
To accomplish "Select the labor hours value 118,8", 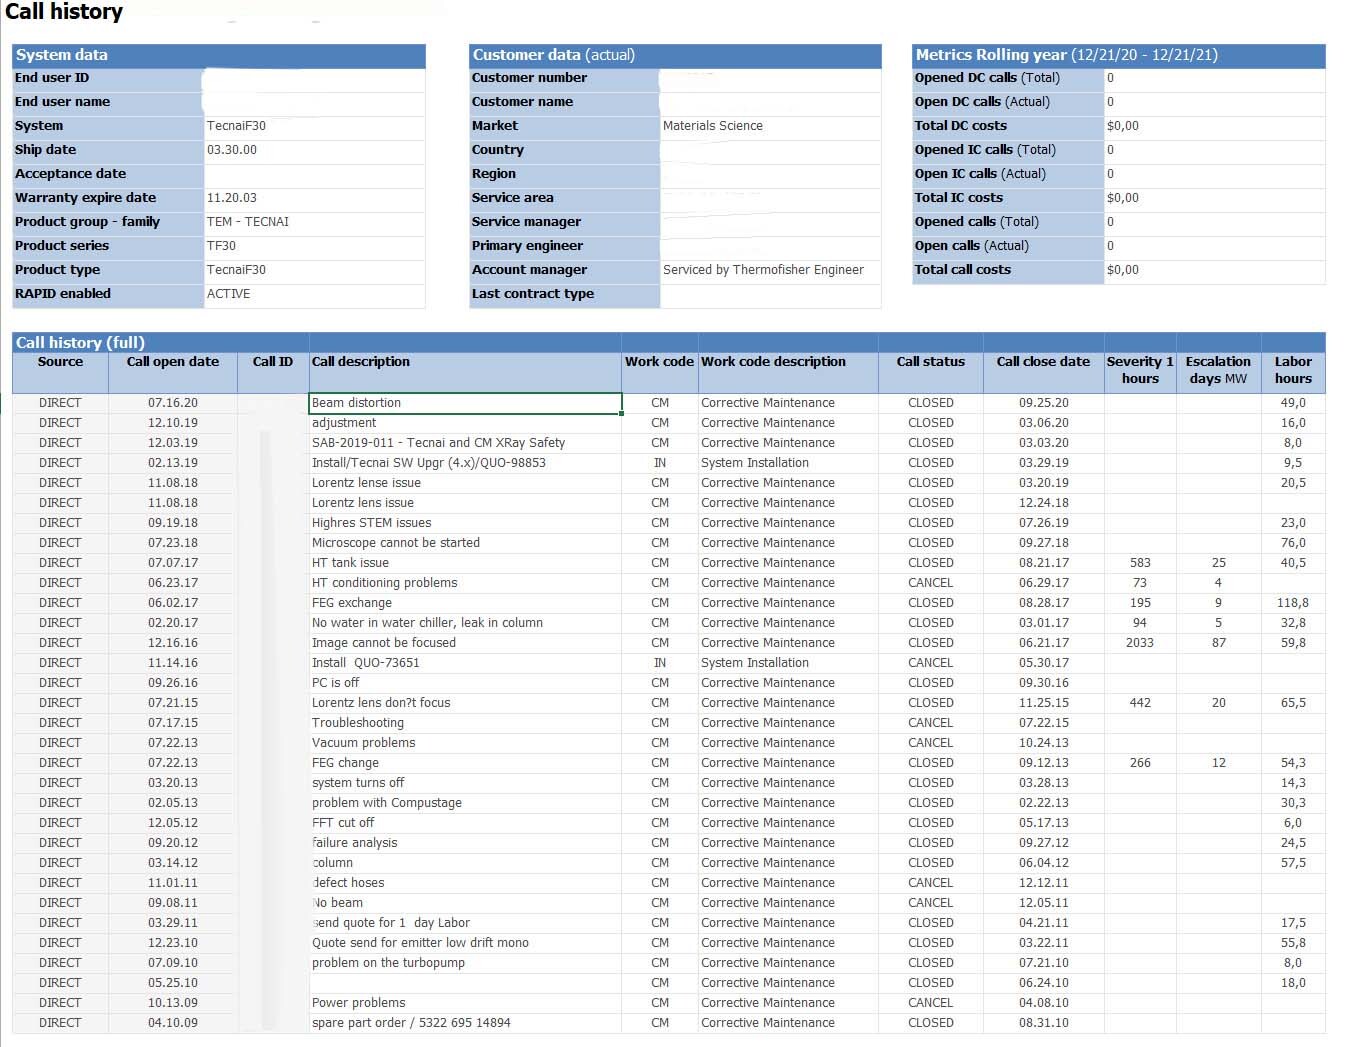I will pos(1293,603).
